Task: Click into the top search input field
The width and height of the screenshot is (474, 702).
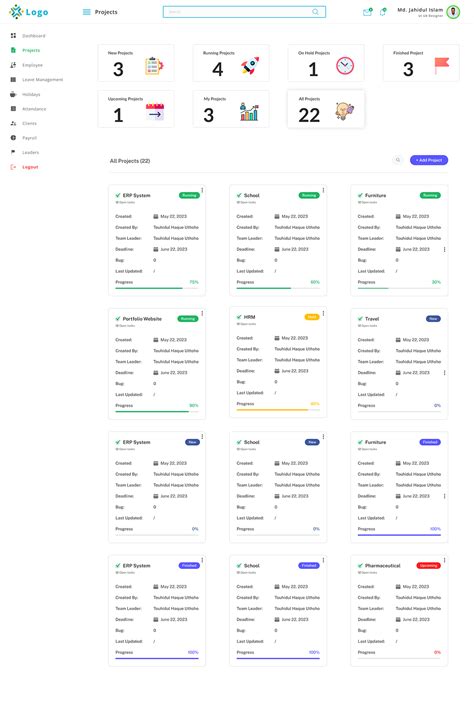Action: [244, 12]
